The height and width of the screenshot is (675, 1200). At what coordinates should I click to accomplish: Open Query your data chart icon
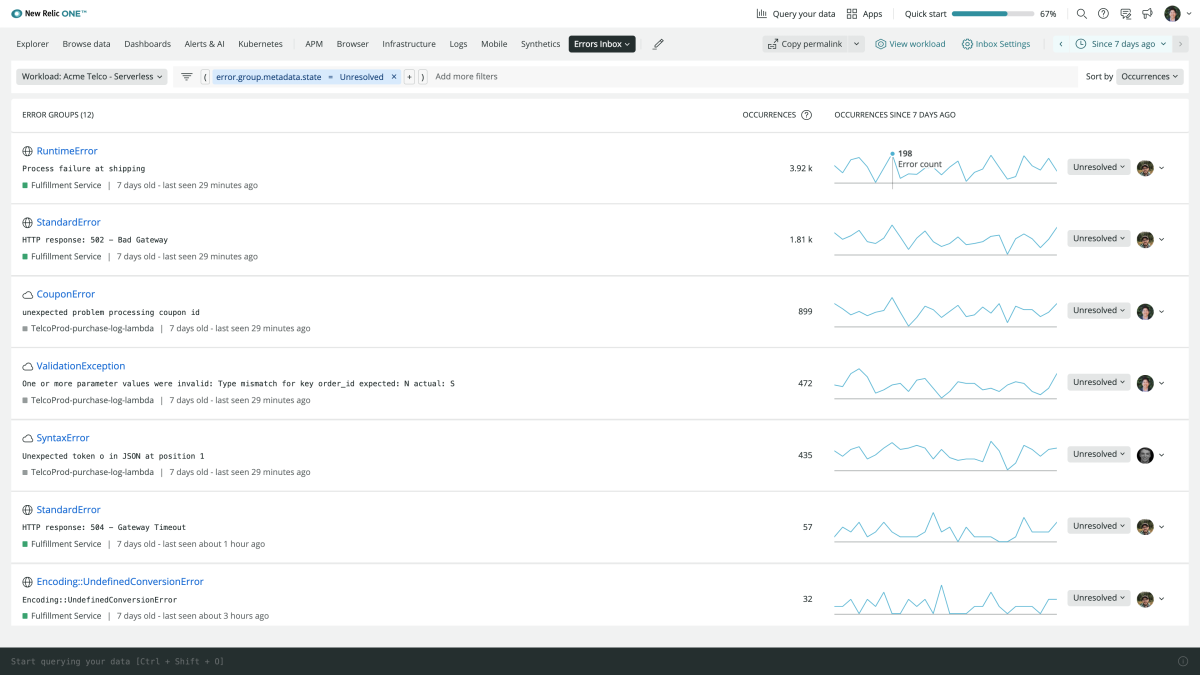[x=762, y=14]
